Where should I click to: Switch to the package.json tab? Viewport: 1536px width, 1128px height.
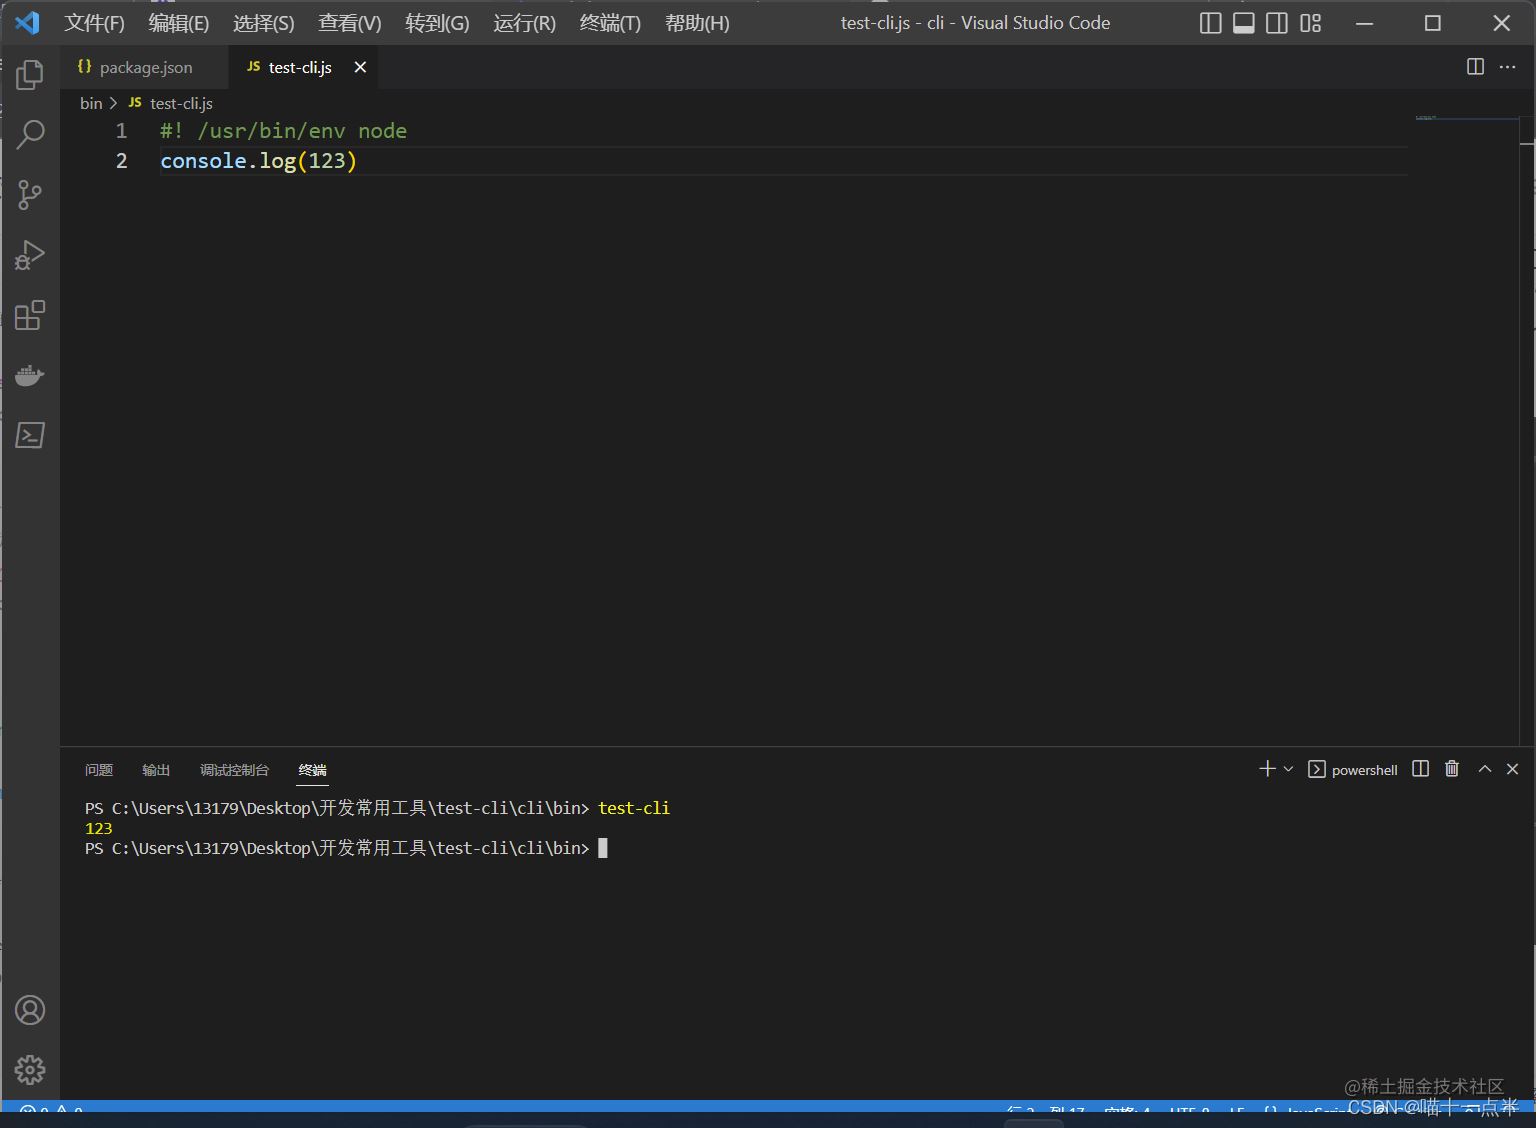click(144, 67)
